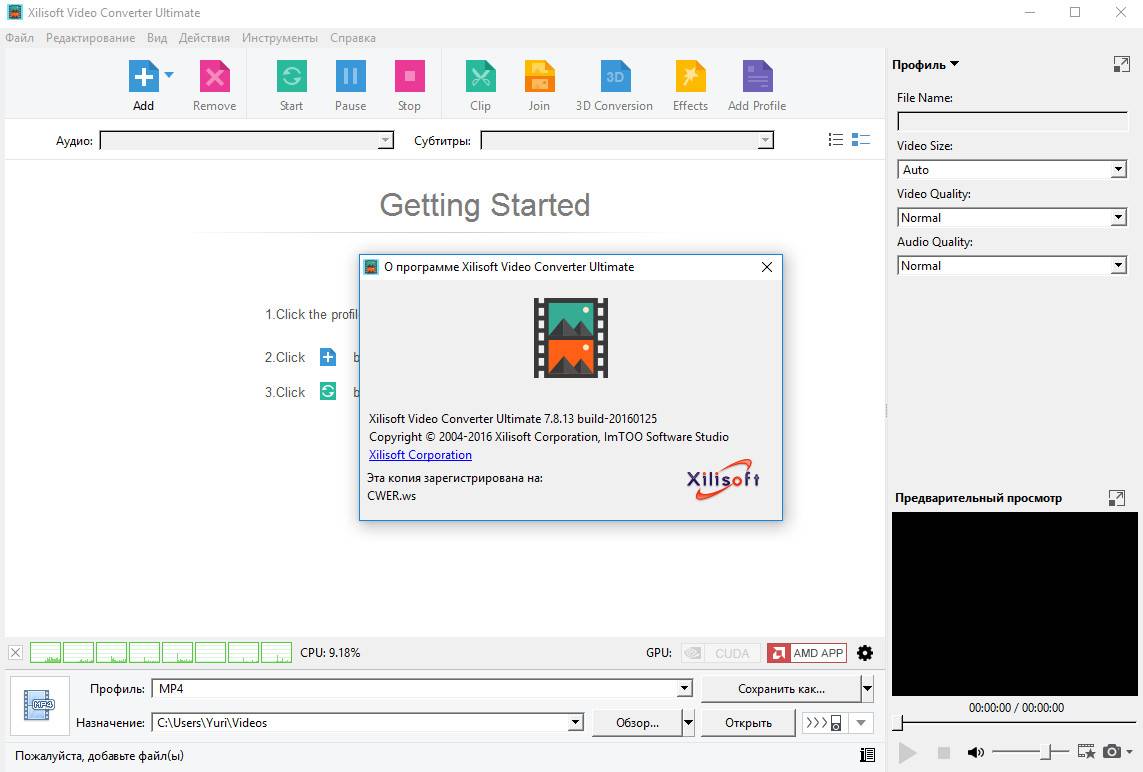Follow the Xilisoft Corporation link

tap(420, 455)
